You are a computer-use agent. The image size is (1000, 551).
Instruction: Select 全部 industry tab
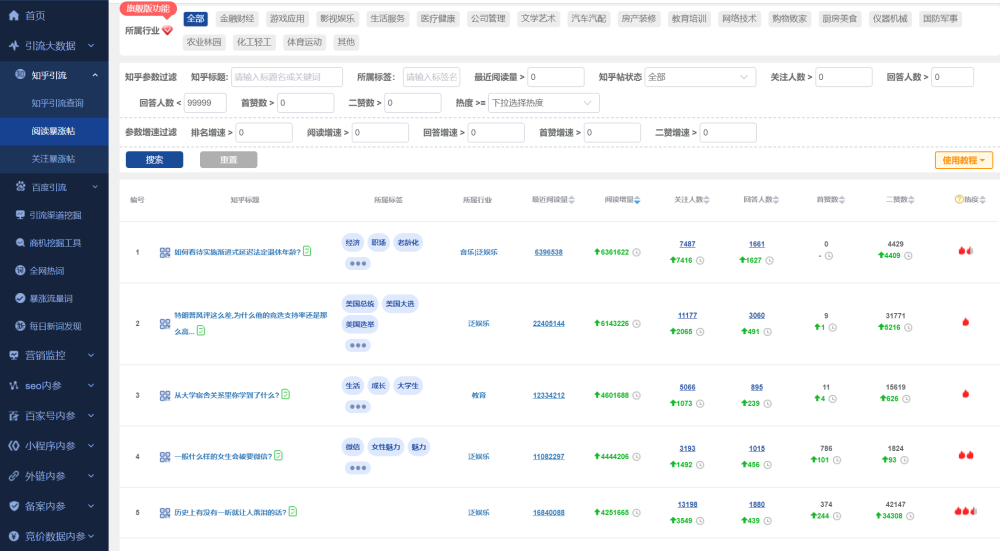(x=196, y=18)
